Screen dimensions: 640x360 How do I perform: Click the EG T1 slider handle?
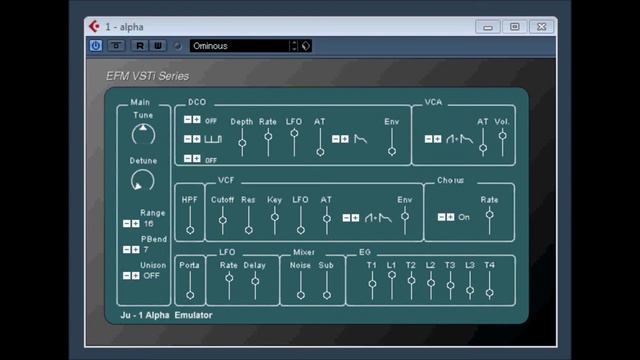372,284
